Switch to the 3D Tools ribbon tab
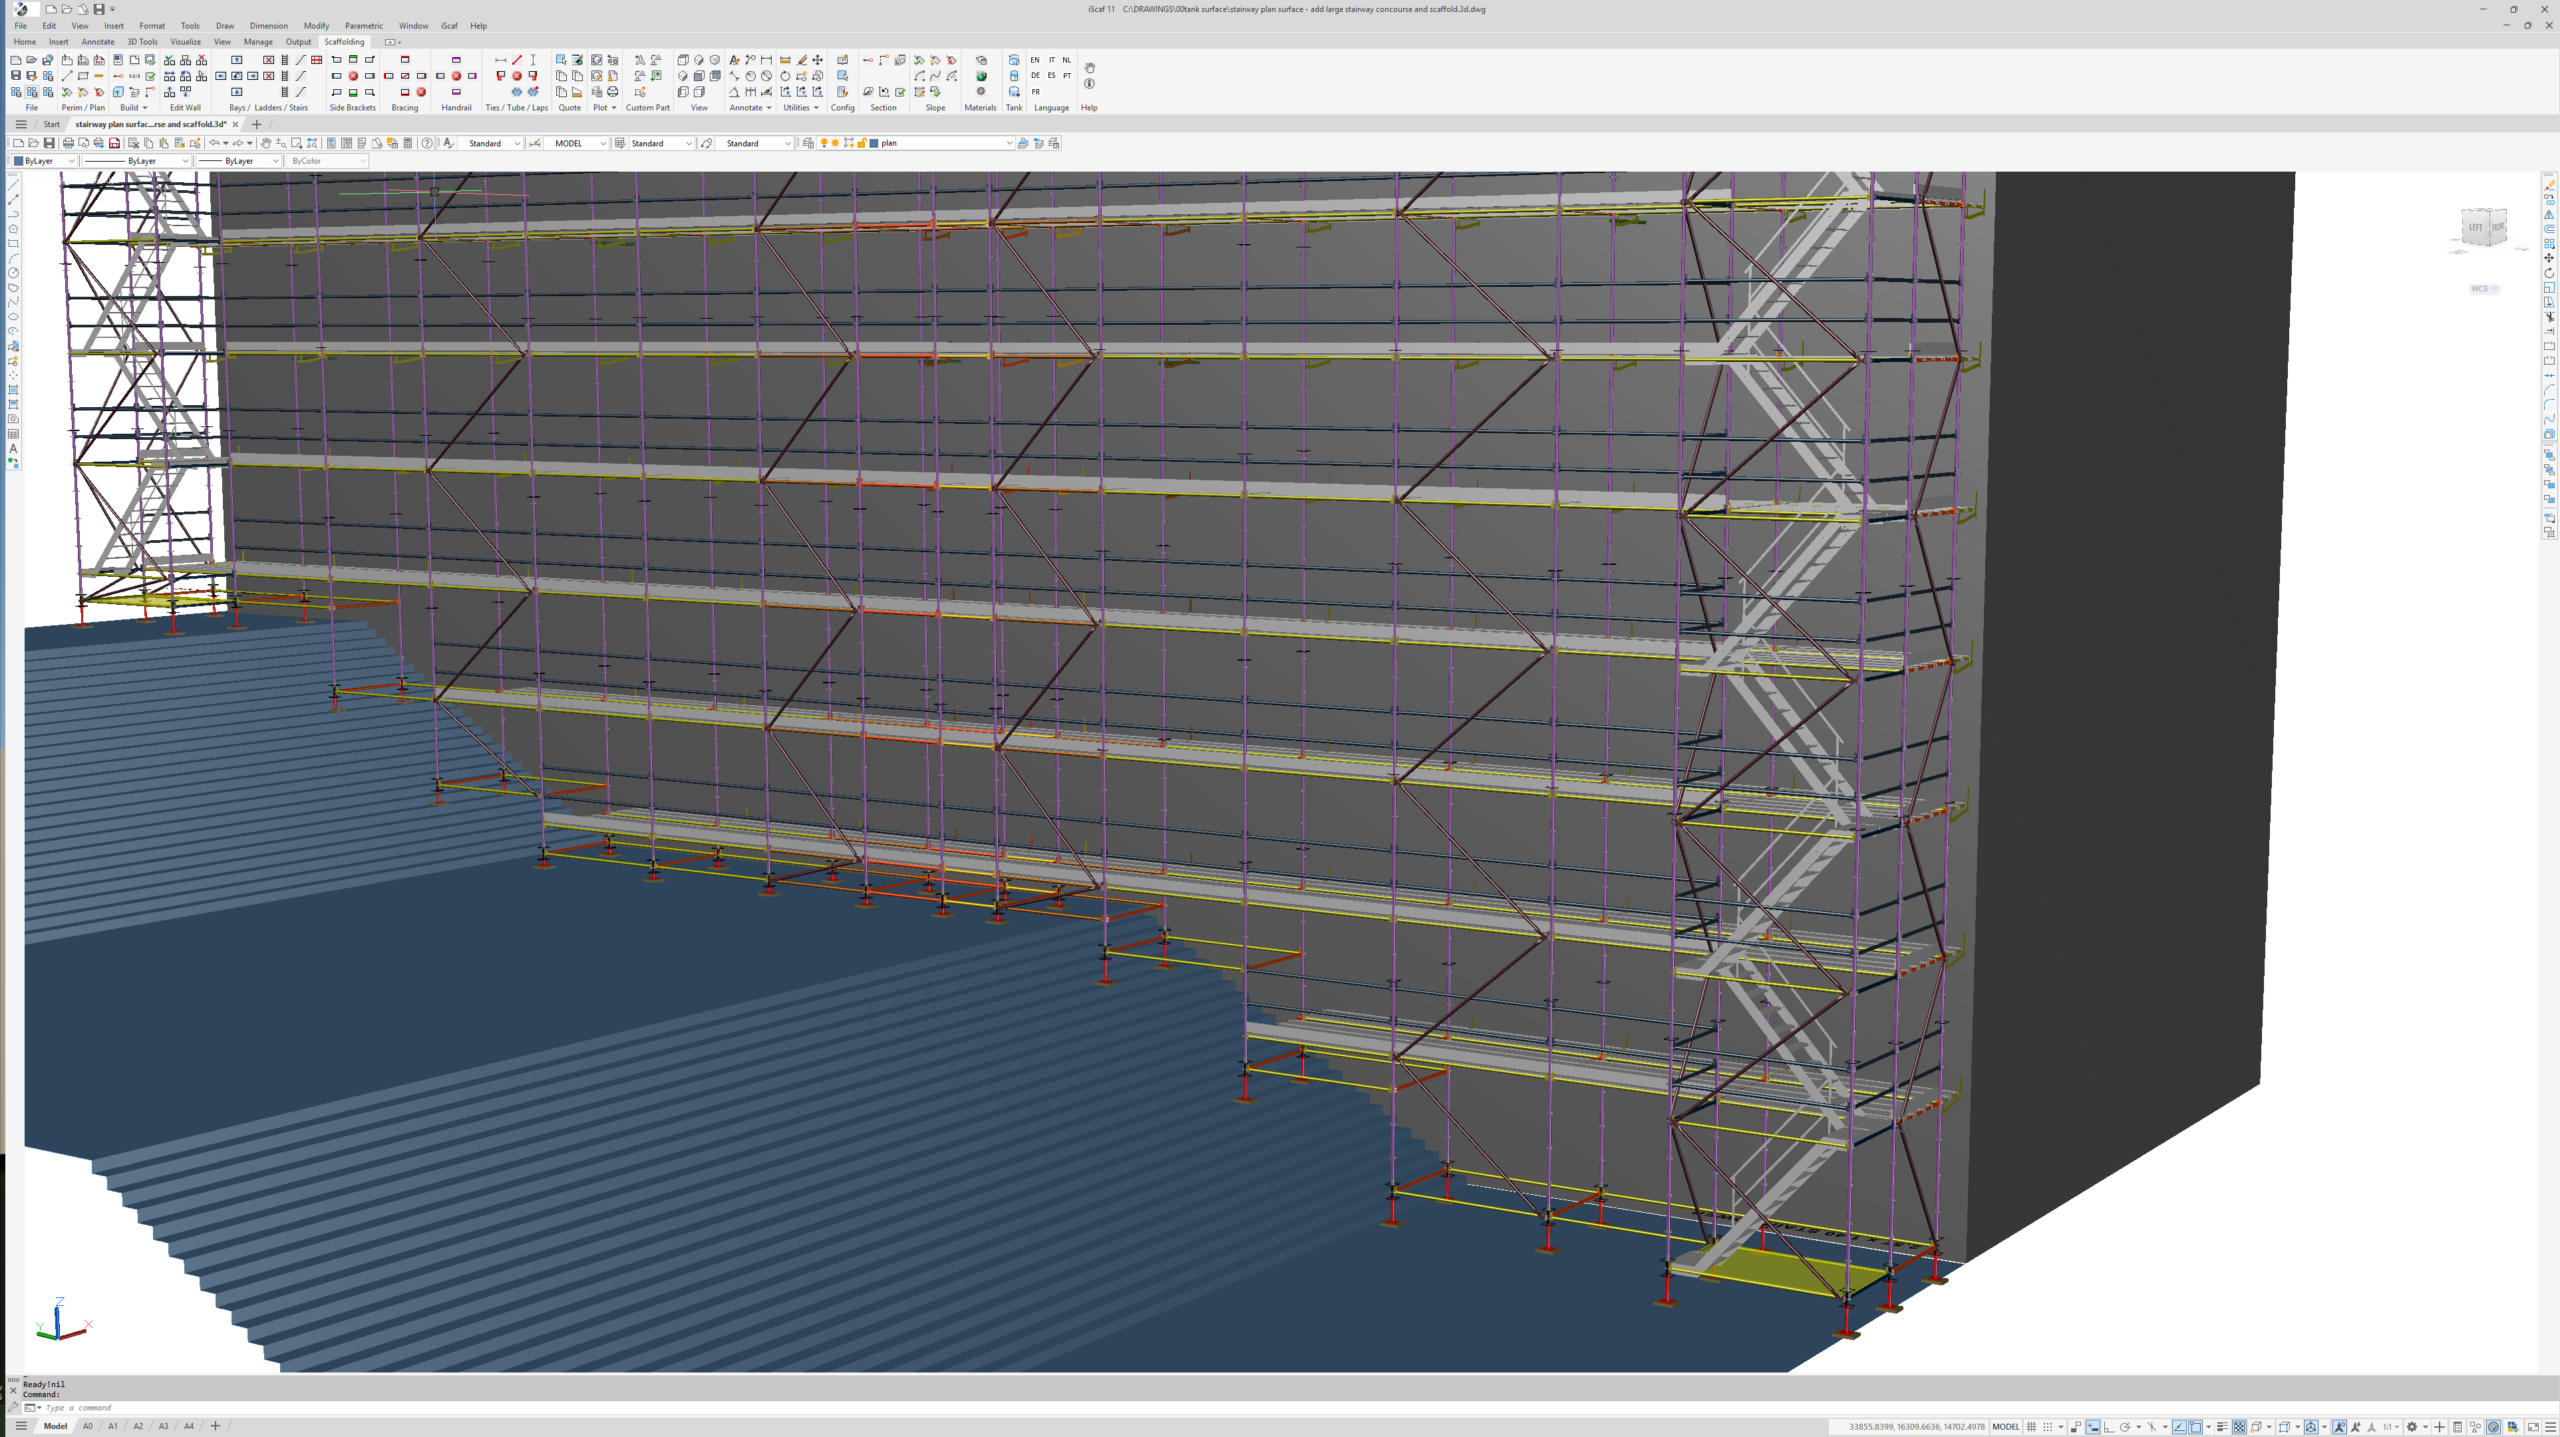Screen dimensions: 2560x1437 click(142, 42)
